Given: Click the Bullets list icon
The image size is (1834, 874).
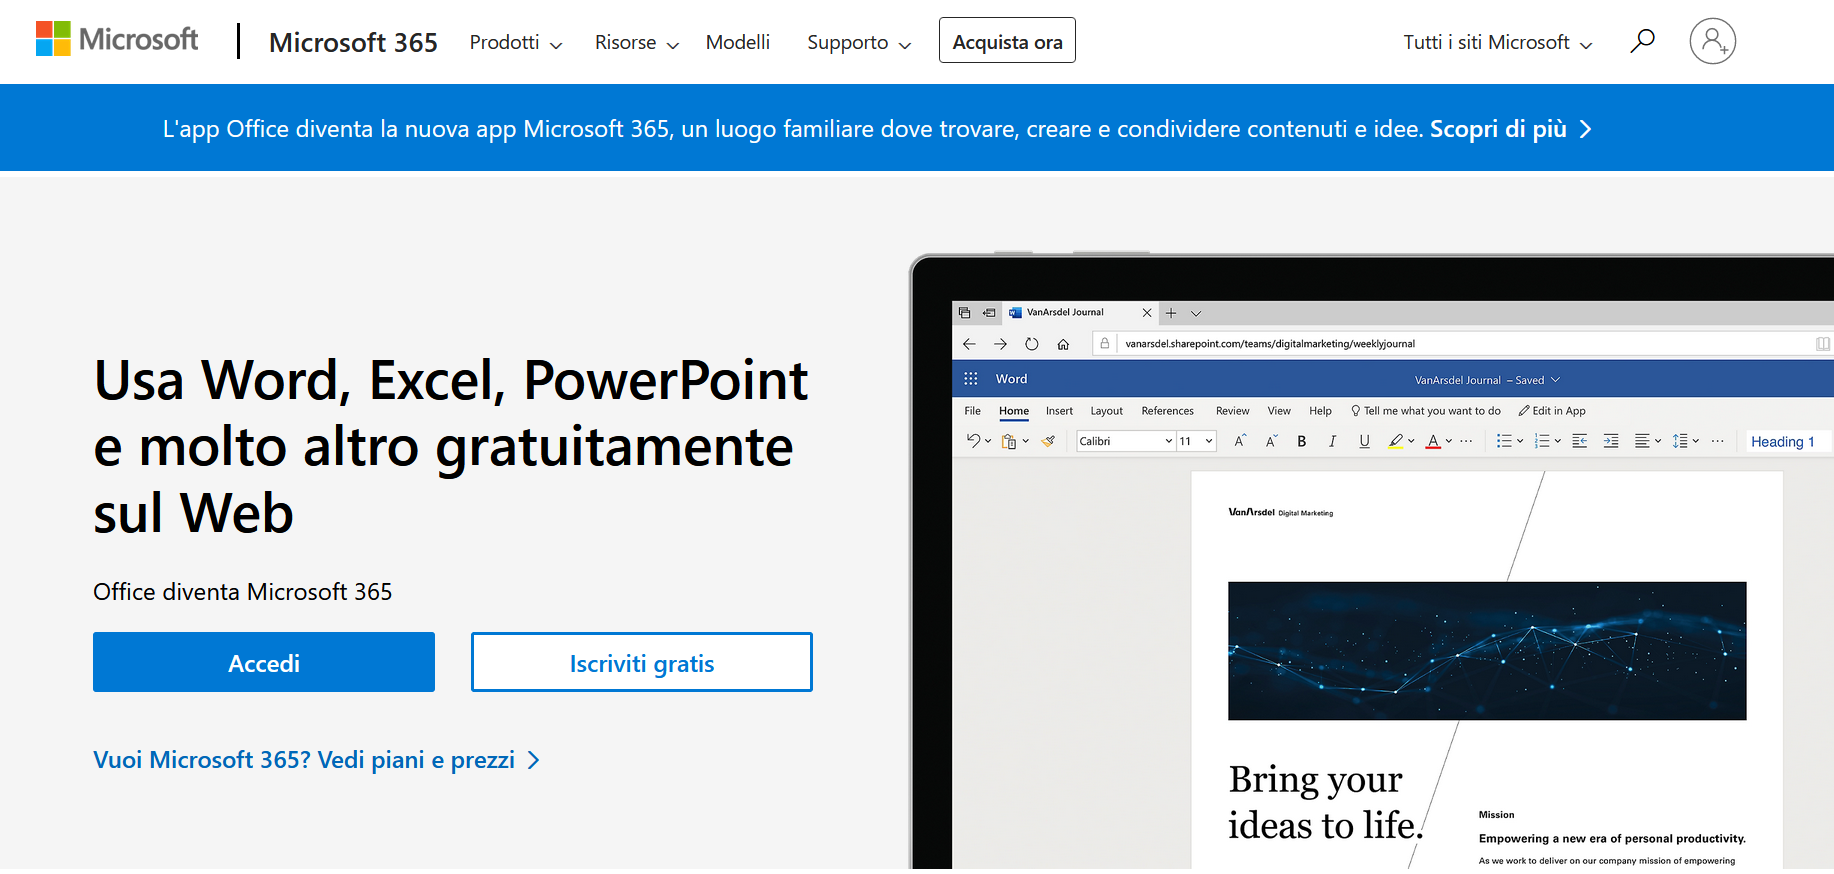Looking at the screenshot, I should pyautogui.click(x=1504, y=441).
